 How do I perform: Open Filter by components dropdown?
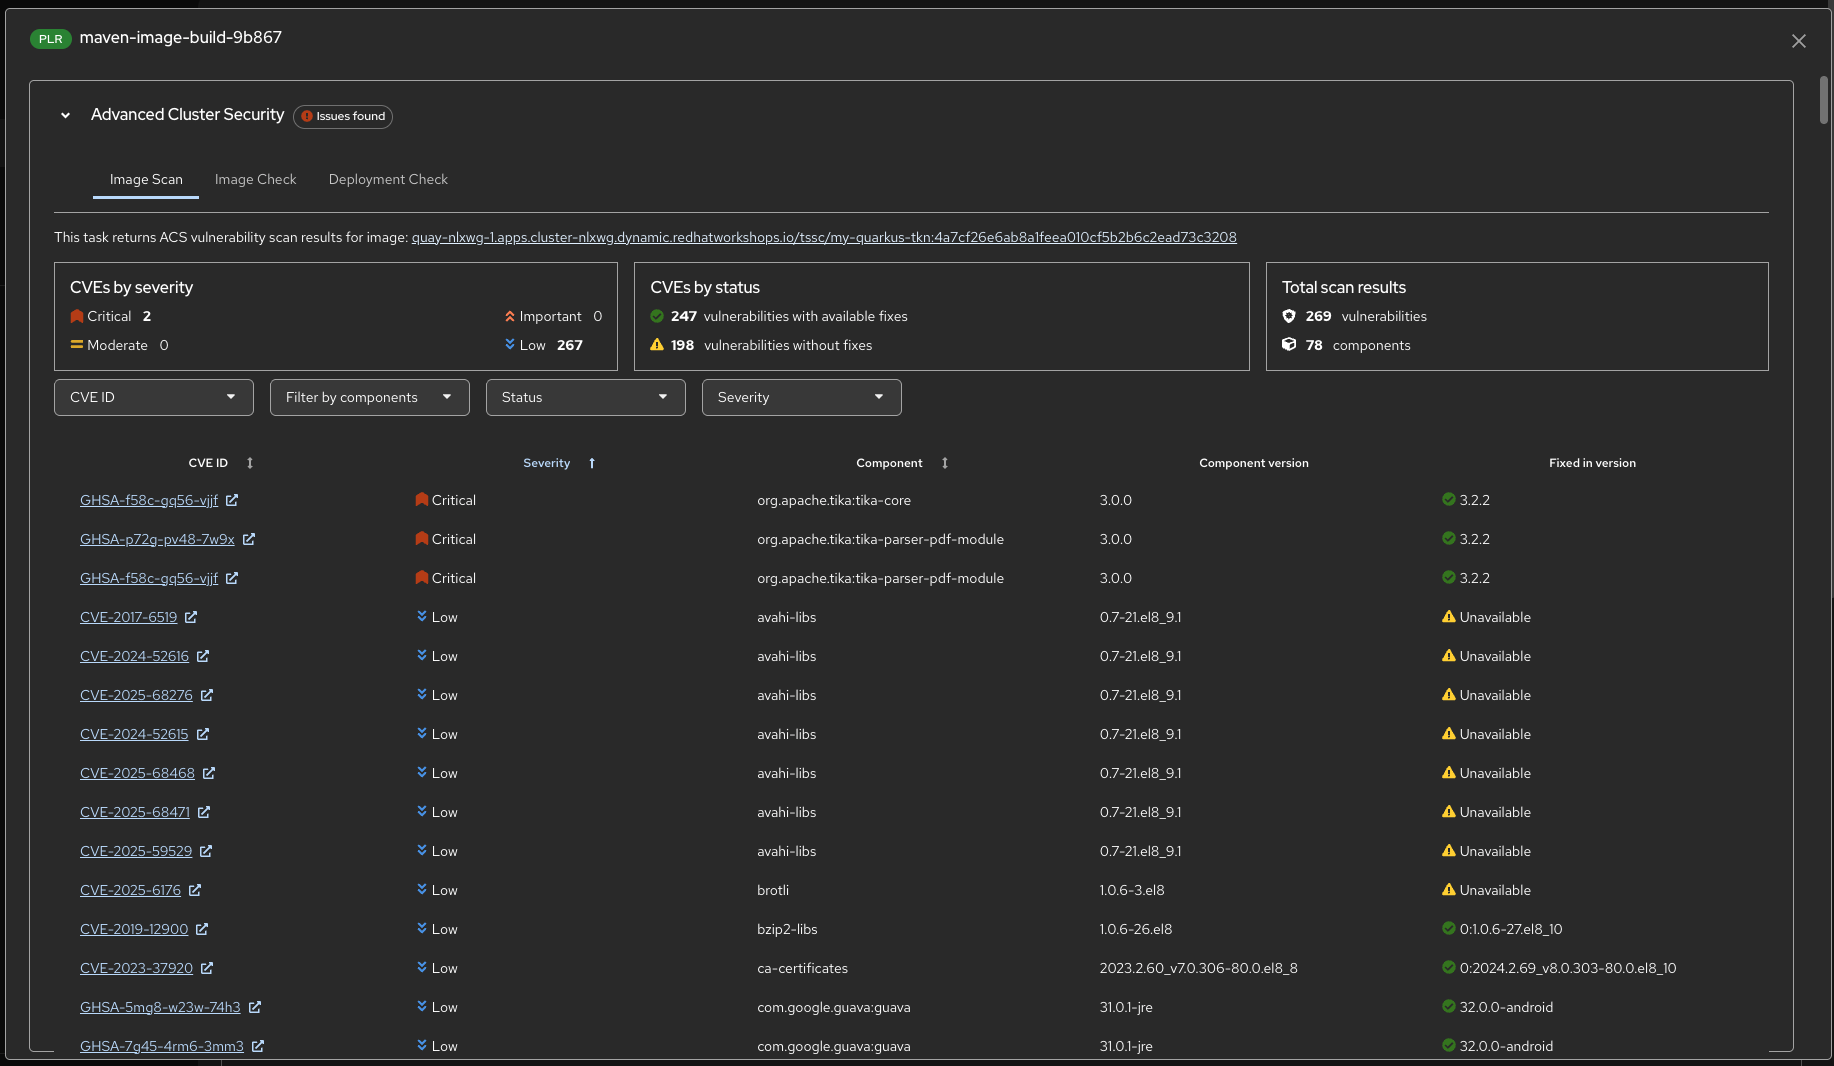coord(369,397)
